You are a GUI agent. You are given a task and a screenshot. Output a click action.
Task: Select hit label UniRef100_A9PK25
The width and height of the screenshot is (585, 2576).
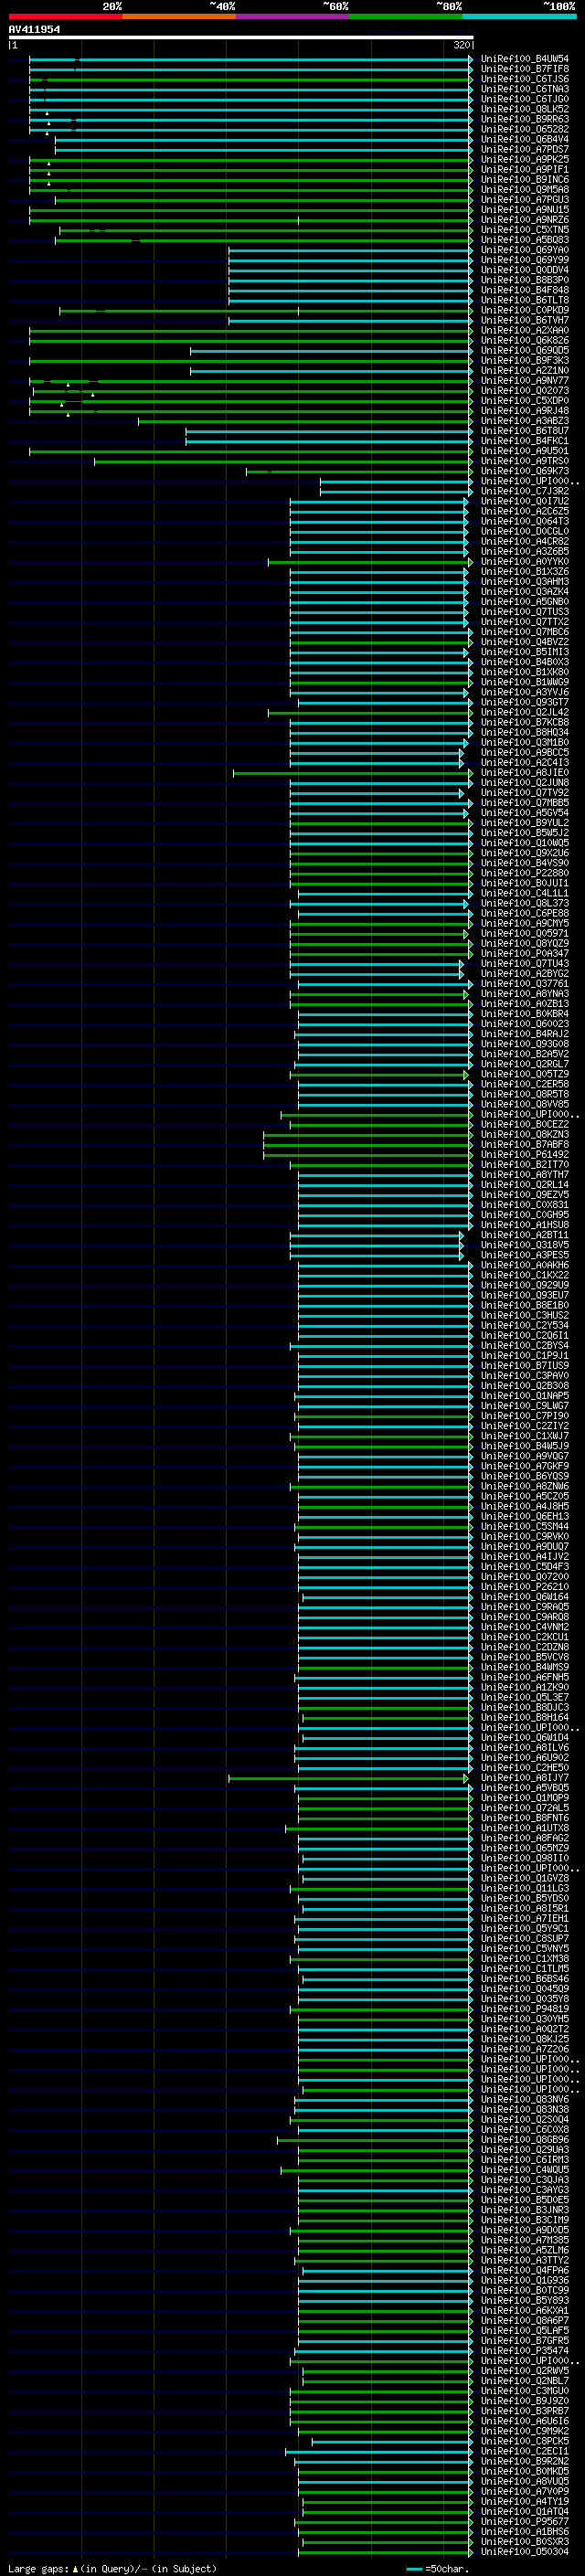click(525, 159)
